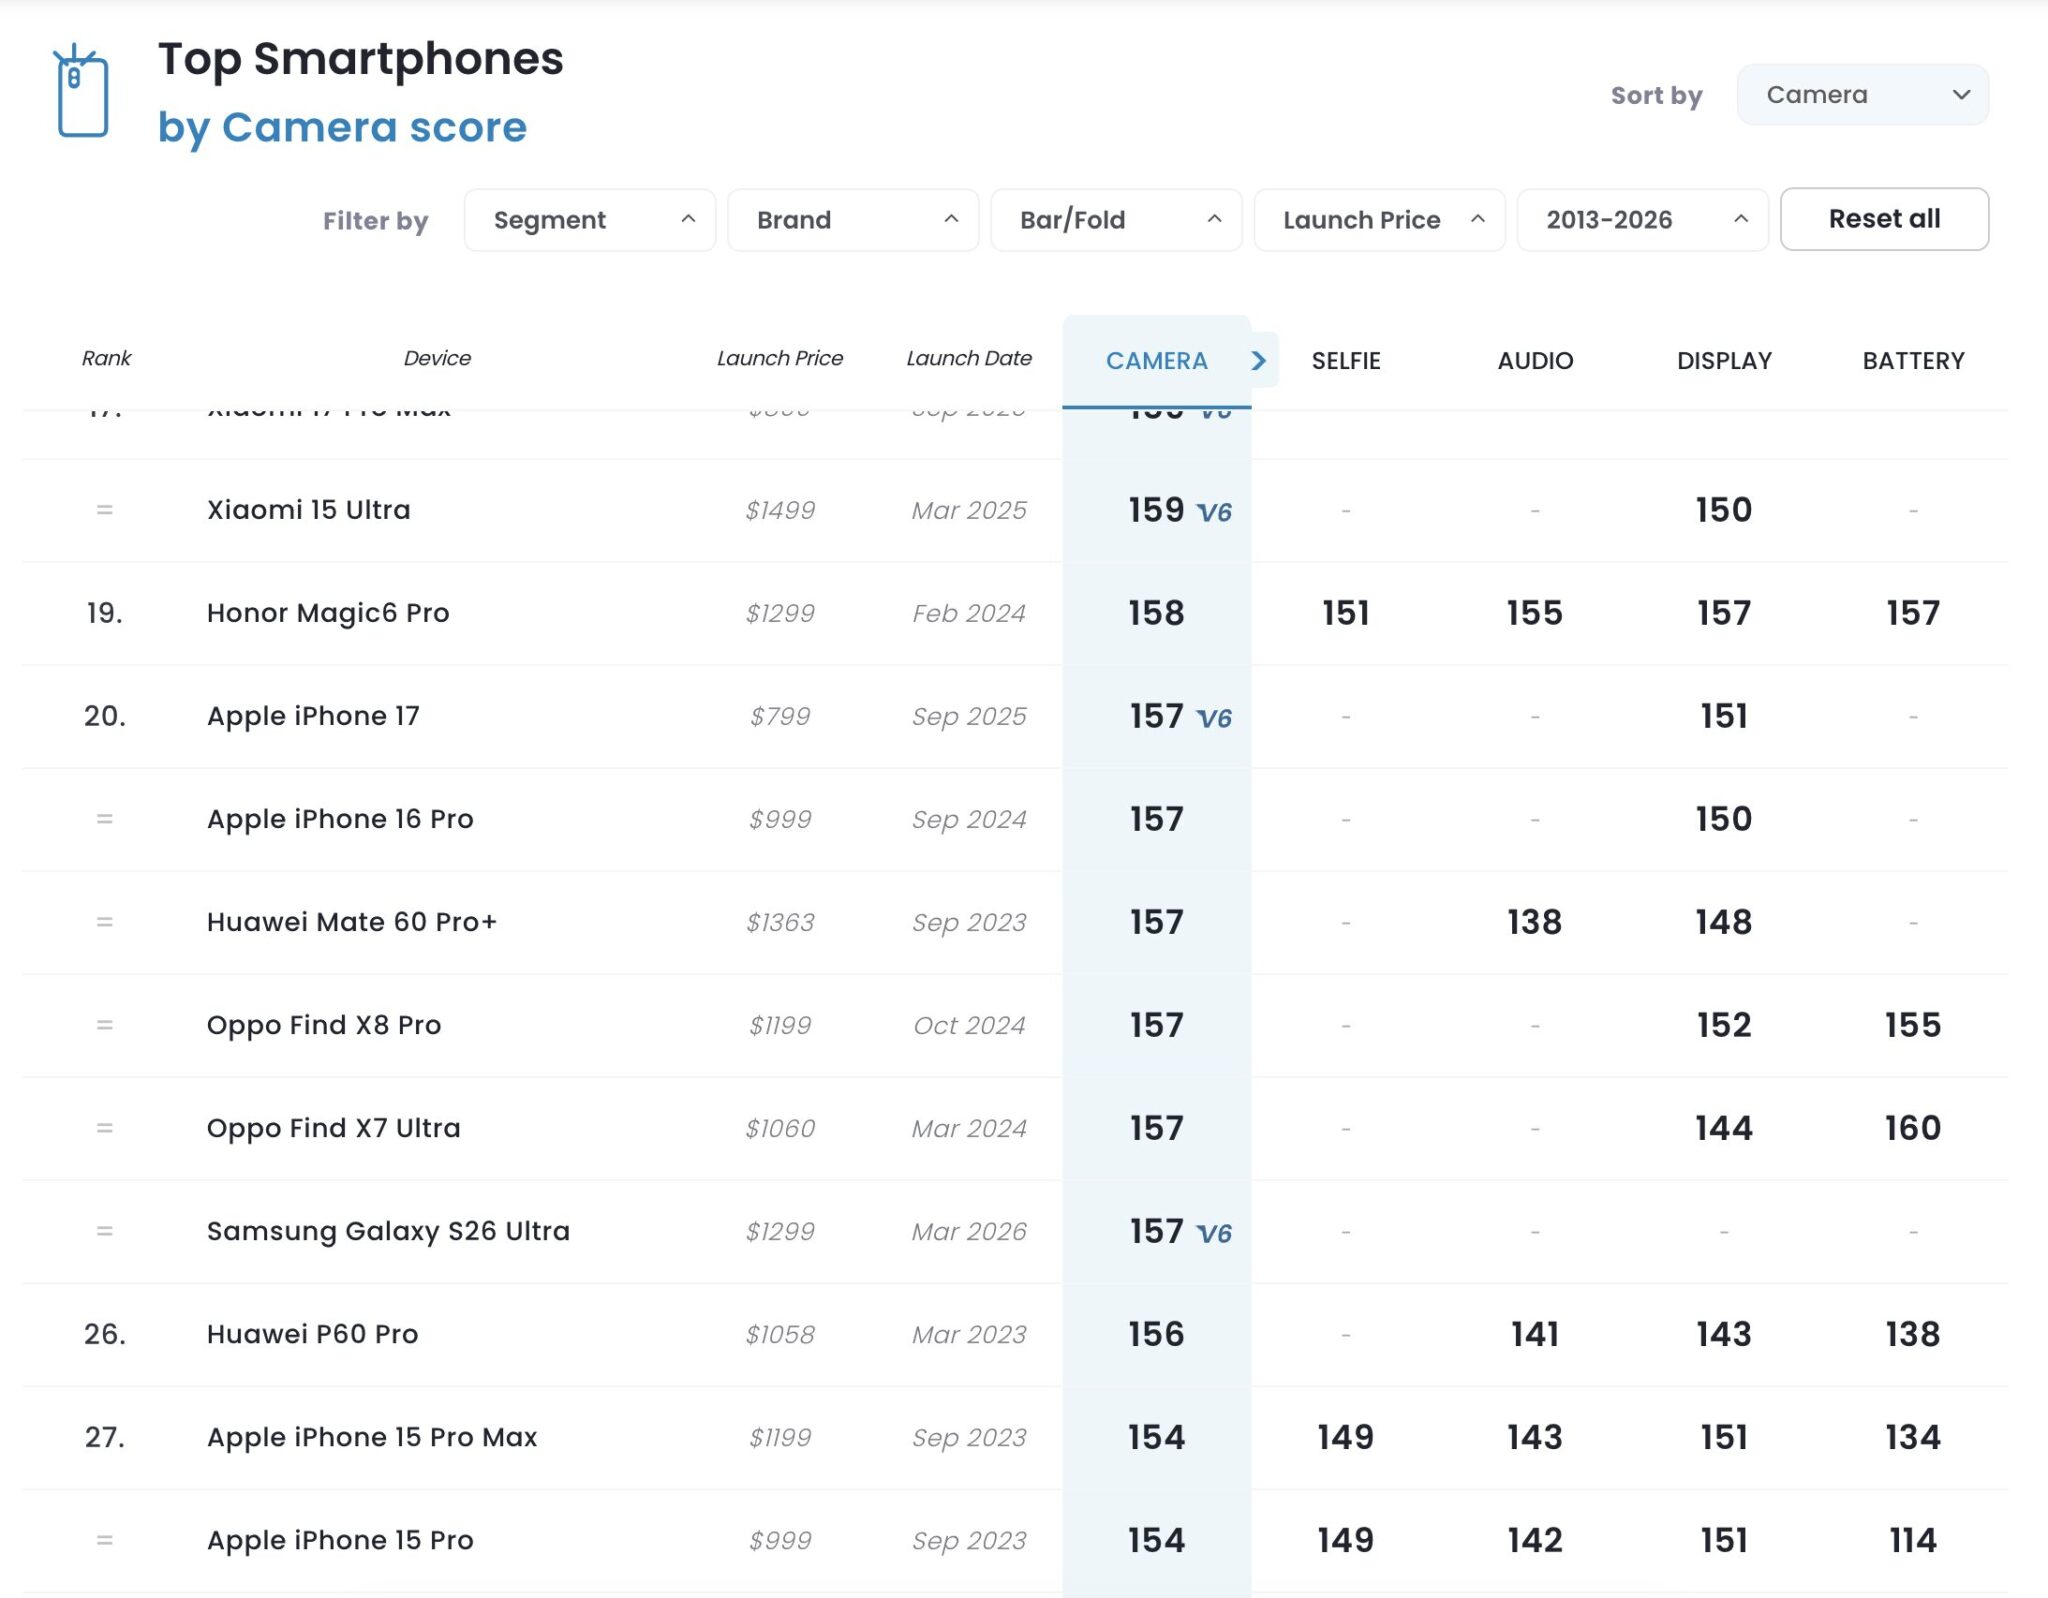
Task: Click the 152 display score of Oppo Find X8 Pro
Action: click(x=1724, y=1025)
